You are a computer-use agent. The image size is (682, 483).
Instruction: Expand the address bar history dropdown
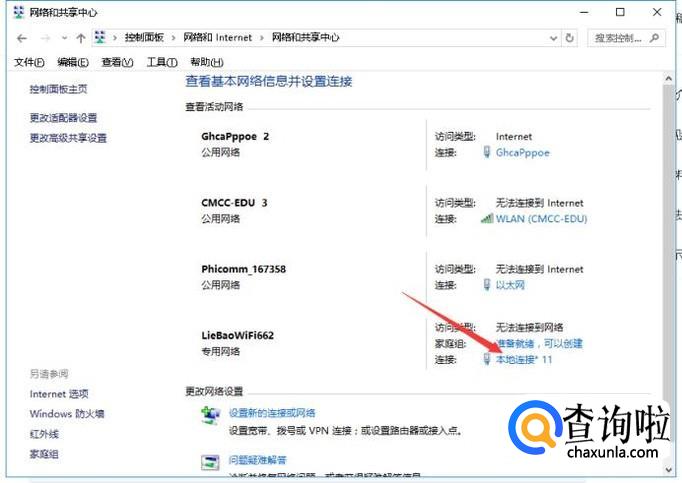tap(553, 38)
